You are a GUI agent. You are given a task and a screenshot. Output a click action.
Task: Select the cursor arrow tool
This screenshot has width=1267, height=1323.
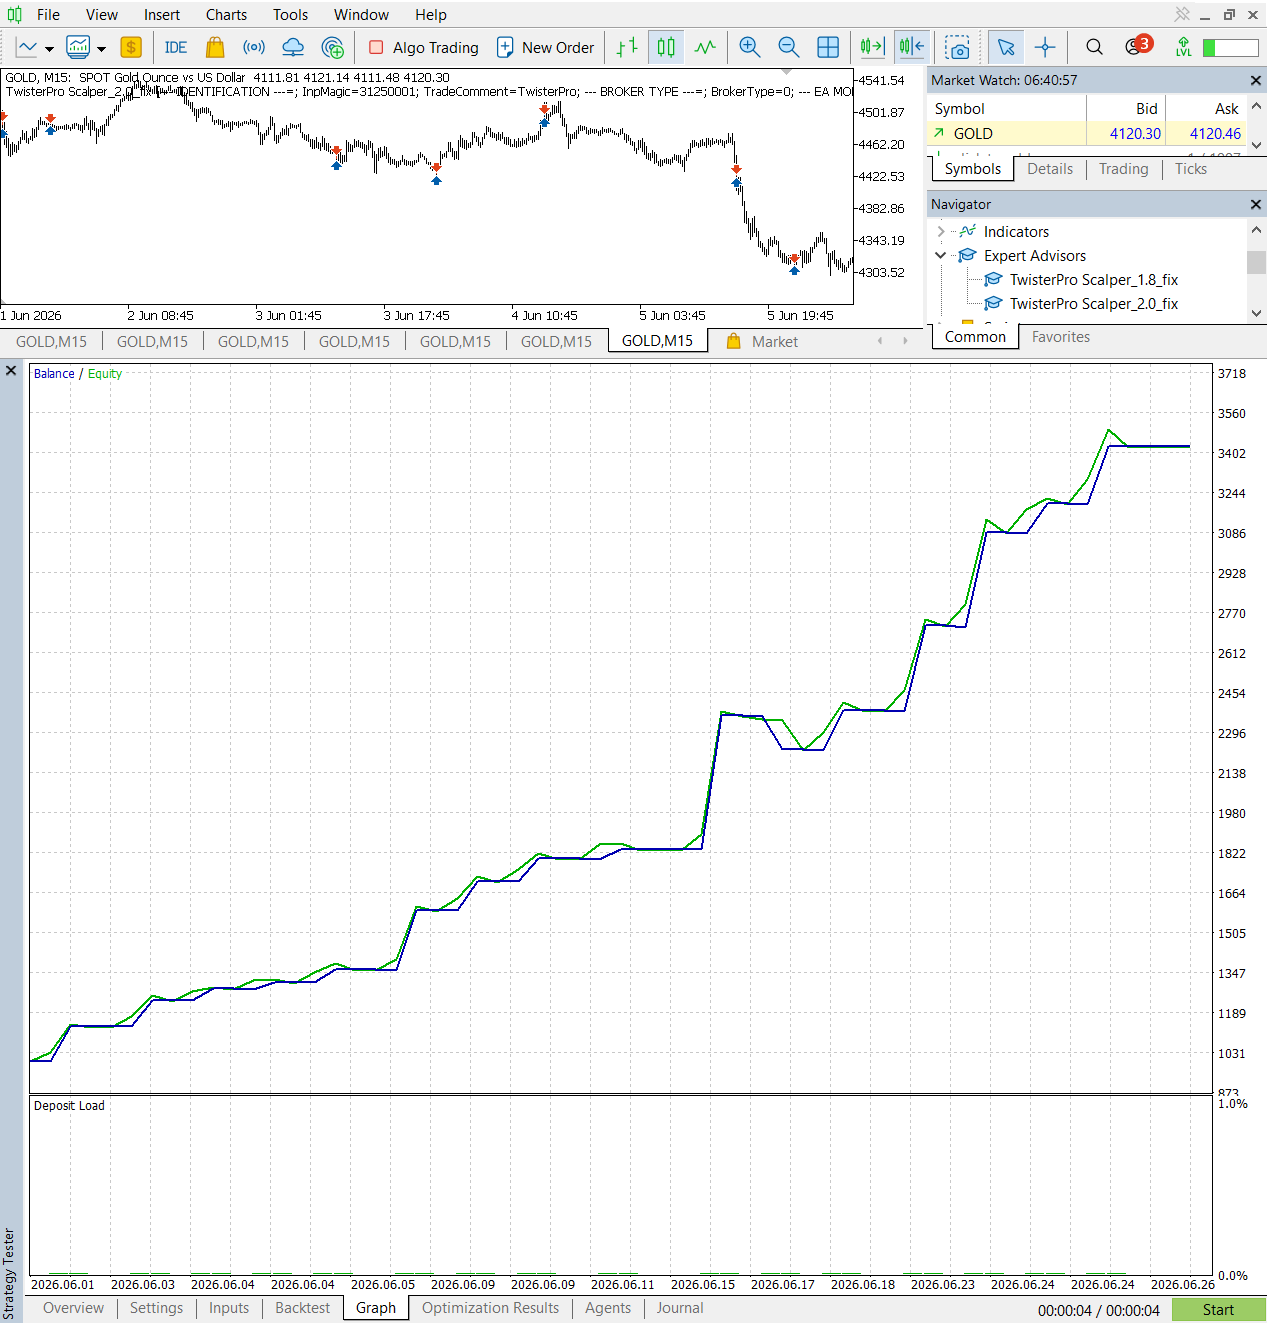(x=1006, y=47)
